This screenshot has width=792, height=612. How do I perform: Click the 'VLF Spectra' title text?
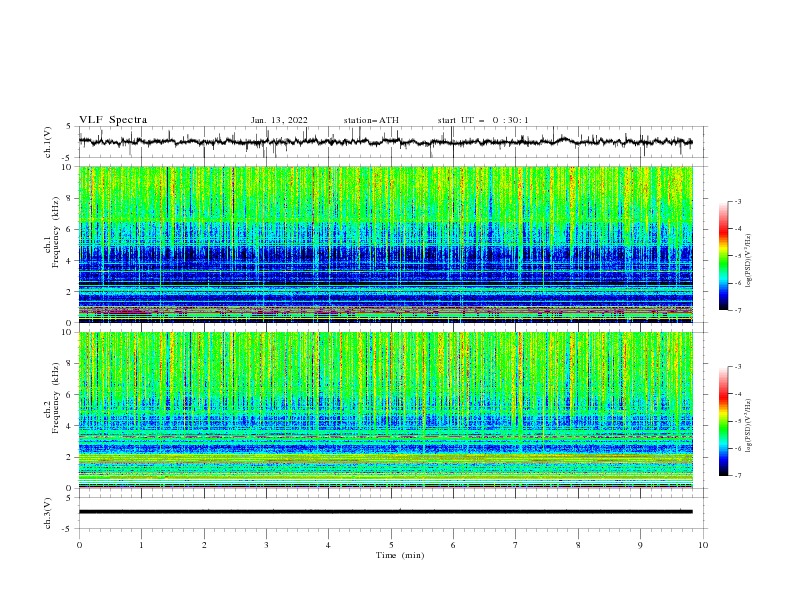point(113,120)
